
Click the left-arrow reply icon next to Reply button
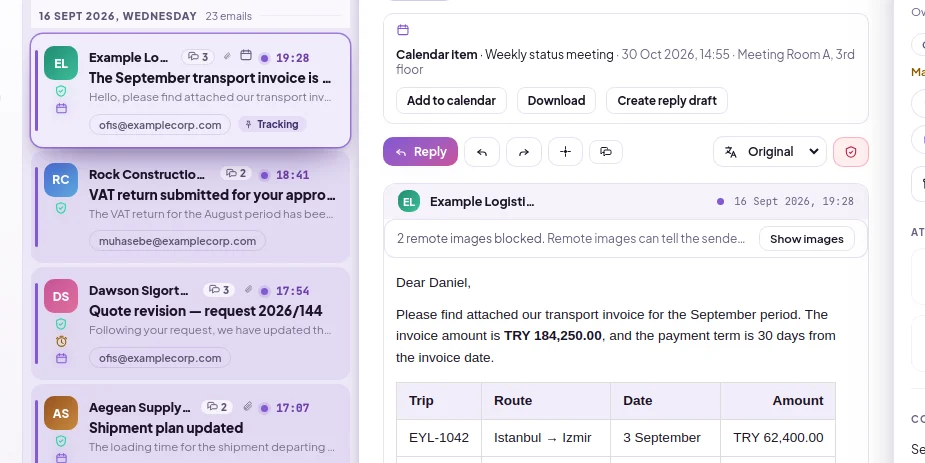pos(482,152)
